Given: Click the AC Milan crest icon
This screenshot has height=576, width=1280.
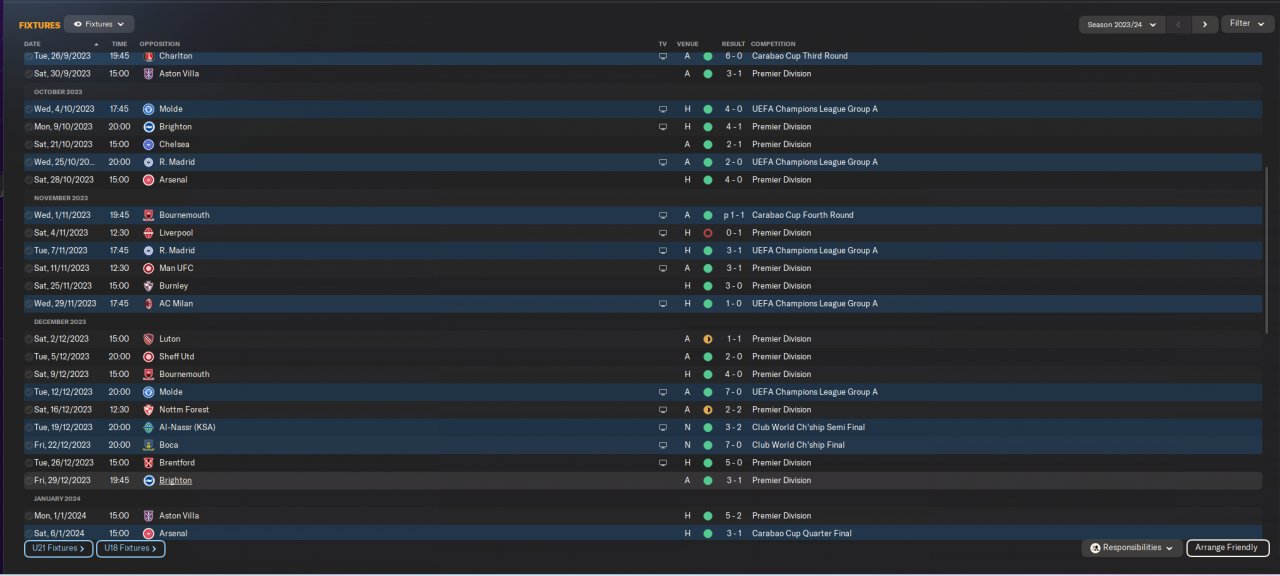Looking at the screenshot, I should (x=148, y=304).
